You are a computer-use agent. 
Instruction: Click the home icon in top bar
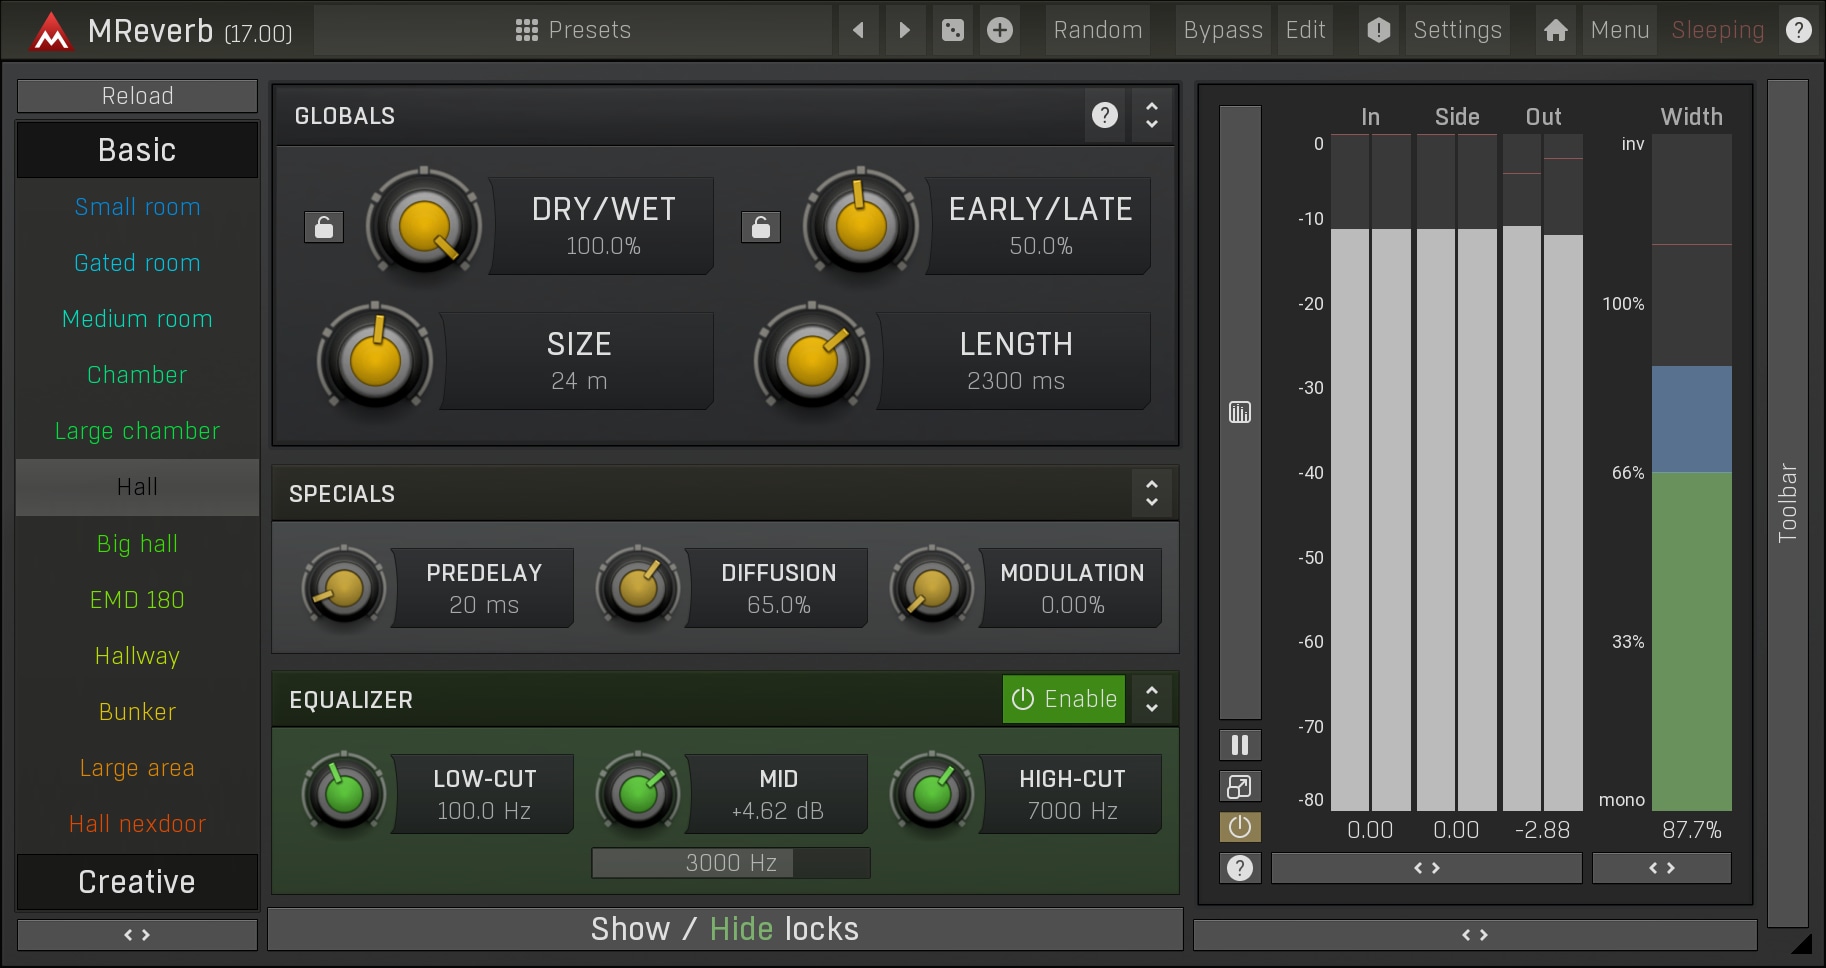pyautogui.click(x=1555, y=30)
